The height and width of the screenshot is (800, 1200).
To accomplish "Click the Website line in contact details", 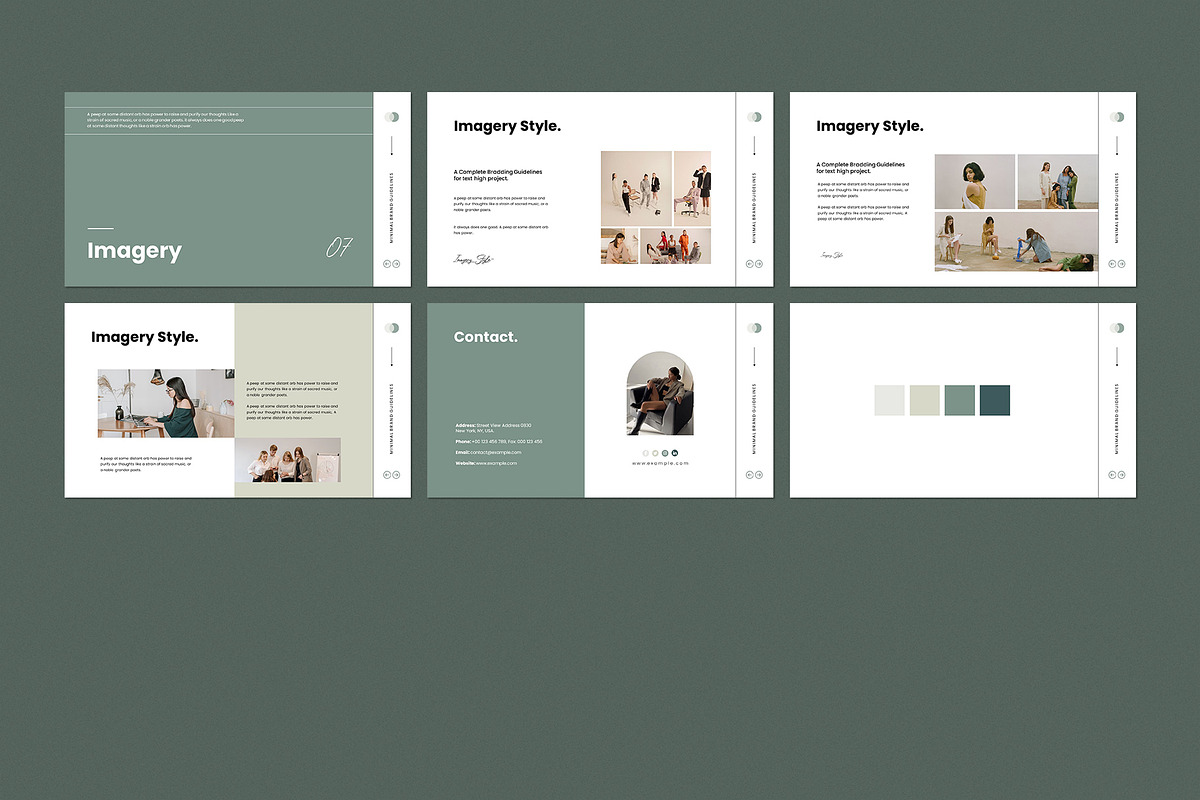I will [x=486, y=463].
